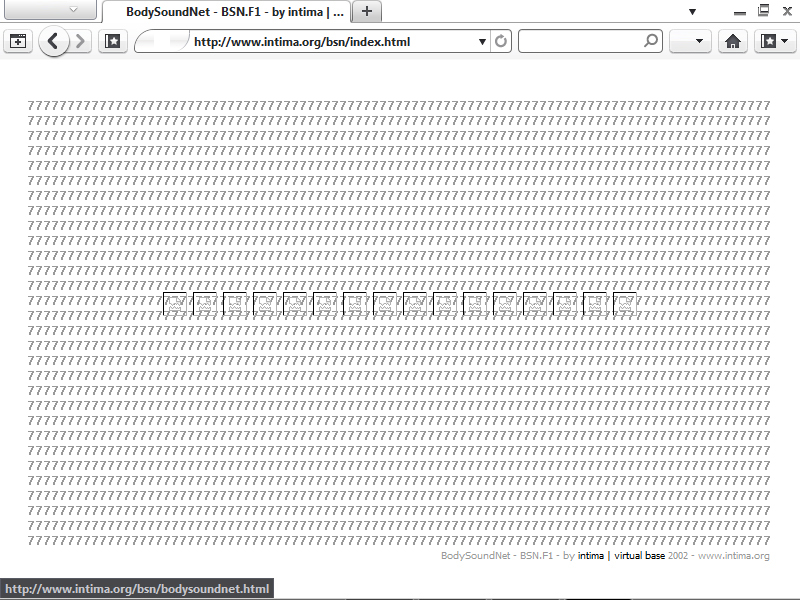Screen dimensions: 800x600
Task: Click the Home icon in toolbar
Action: pos(733,42)
